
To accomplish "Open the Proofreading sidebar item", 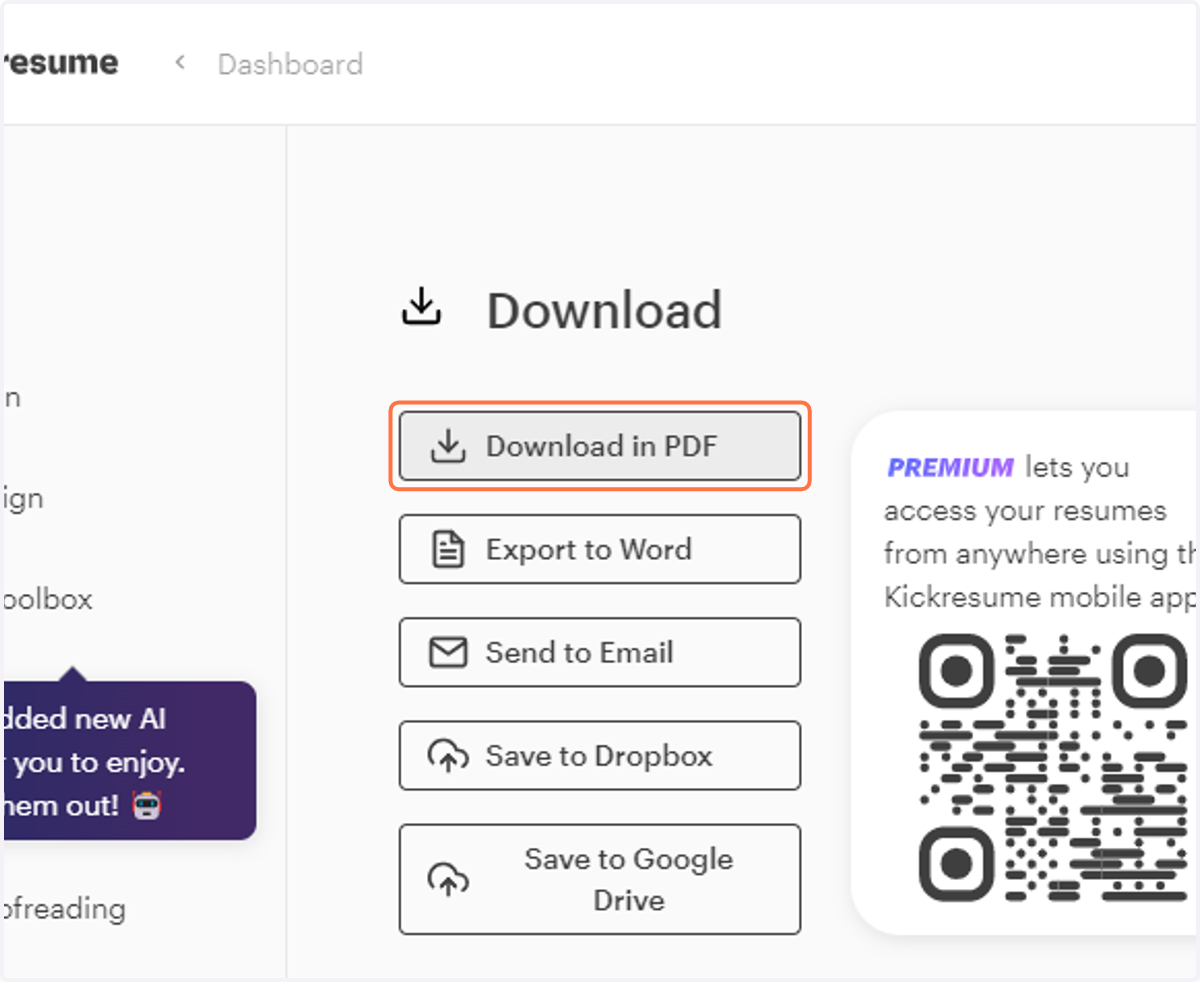I will click(x=64, y=909).
